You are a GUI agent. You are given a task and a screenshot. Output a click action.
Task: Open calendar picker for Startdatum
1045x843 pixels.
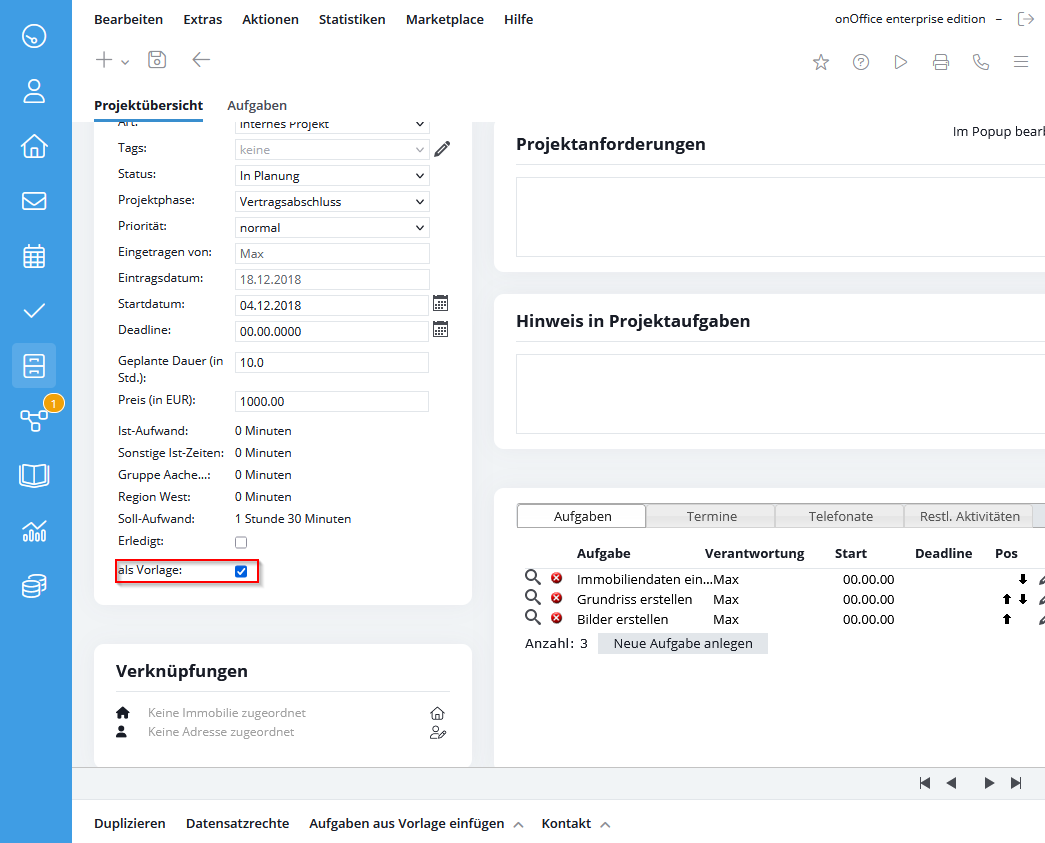point(441,304)
